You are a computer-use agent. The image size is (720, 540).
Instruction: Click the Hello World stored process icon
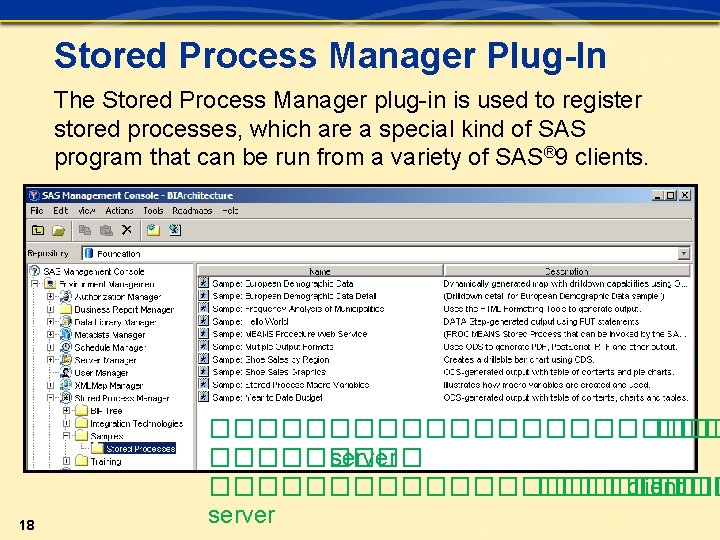pyautogui.click(x=203, y=321)
